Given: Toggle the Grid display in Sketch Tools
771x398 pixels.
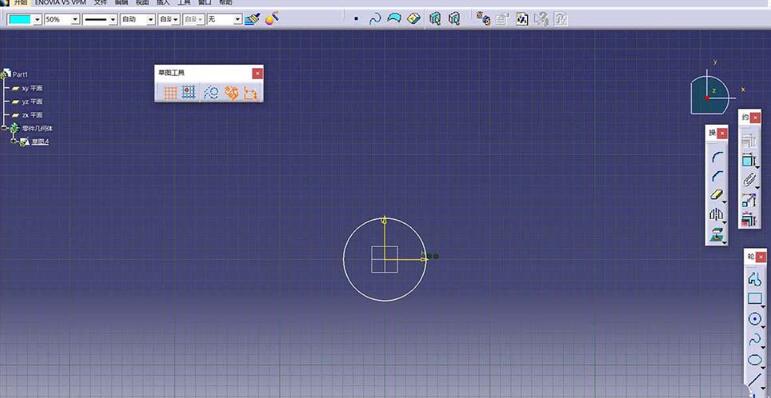Looking at the screenshot, I should [x=171, y=92].
